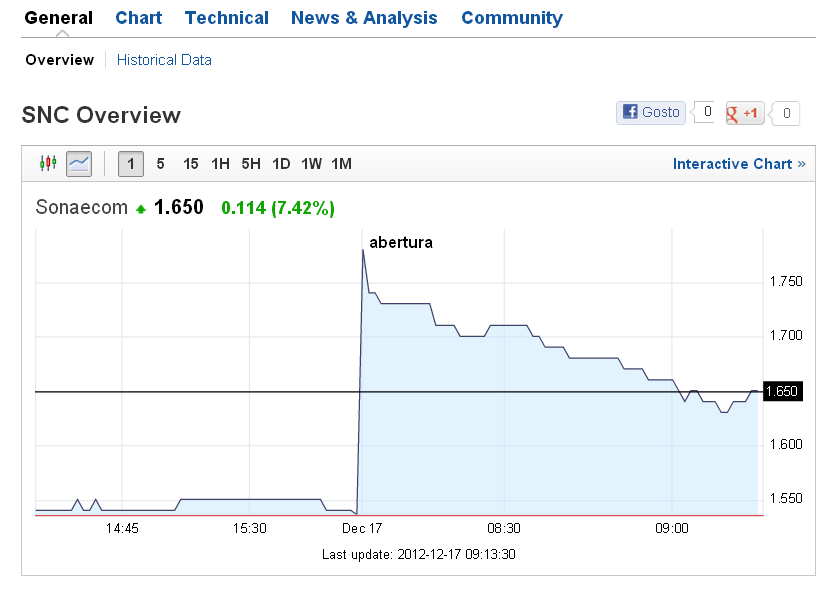Select the 15 minute interval

(191, 164)
